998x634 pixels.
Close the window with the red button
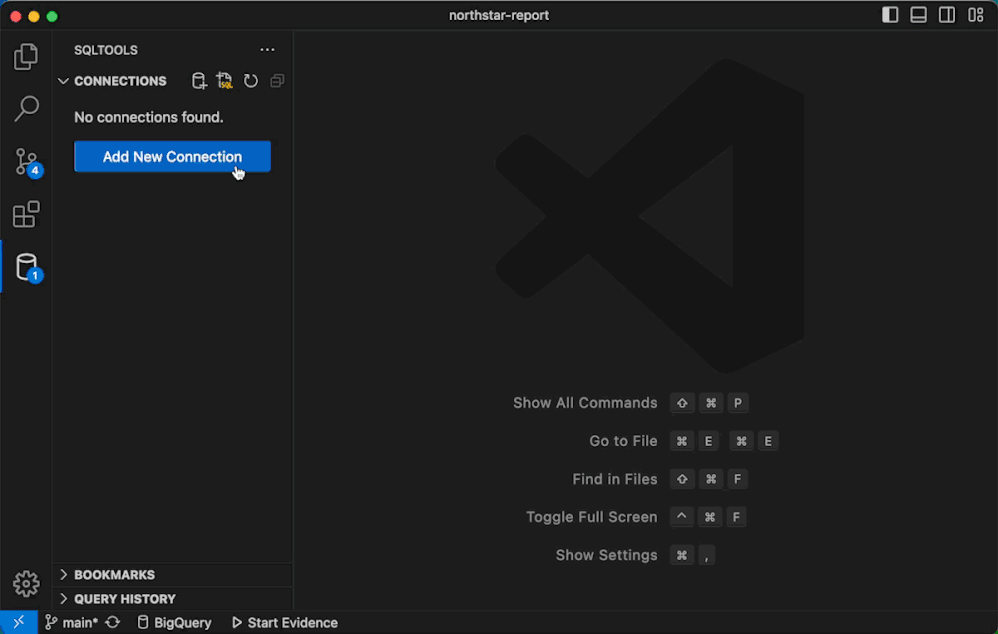click(x=16, y=17)
